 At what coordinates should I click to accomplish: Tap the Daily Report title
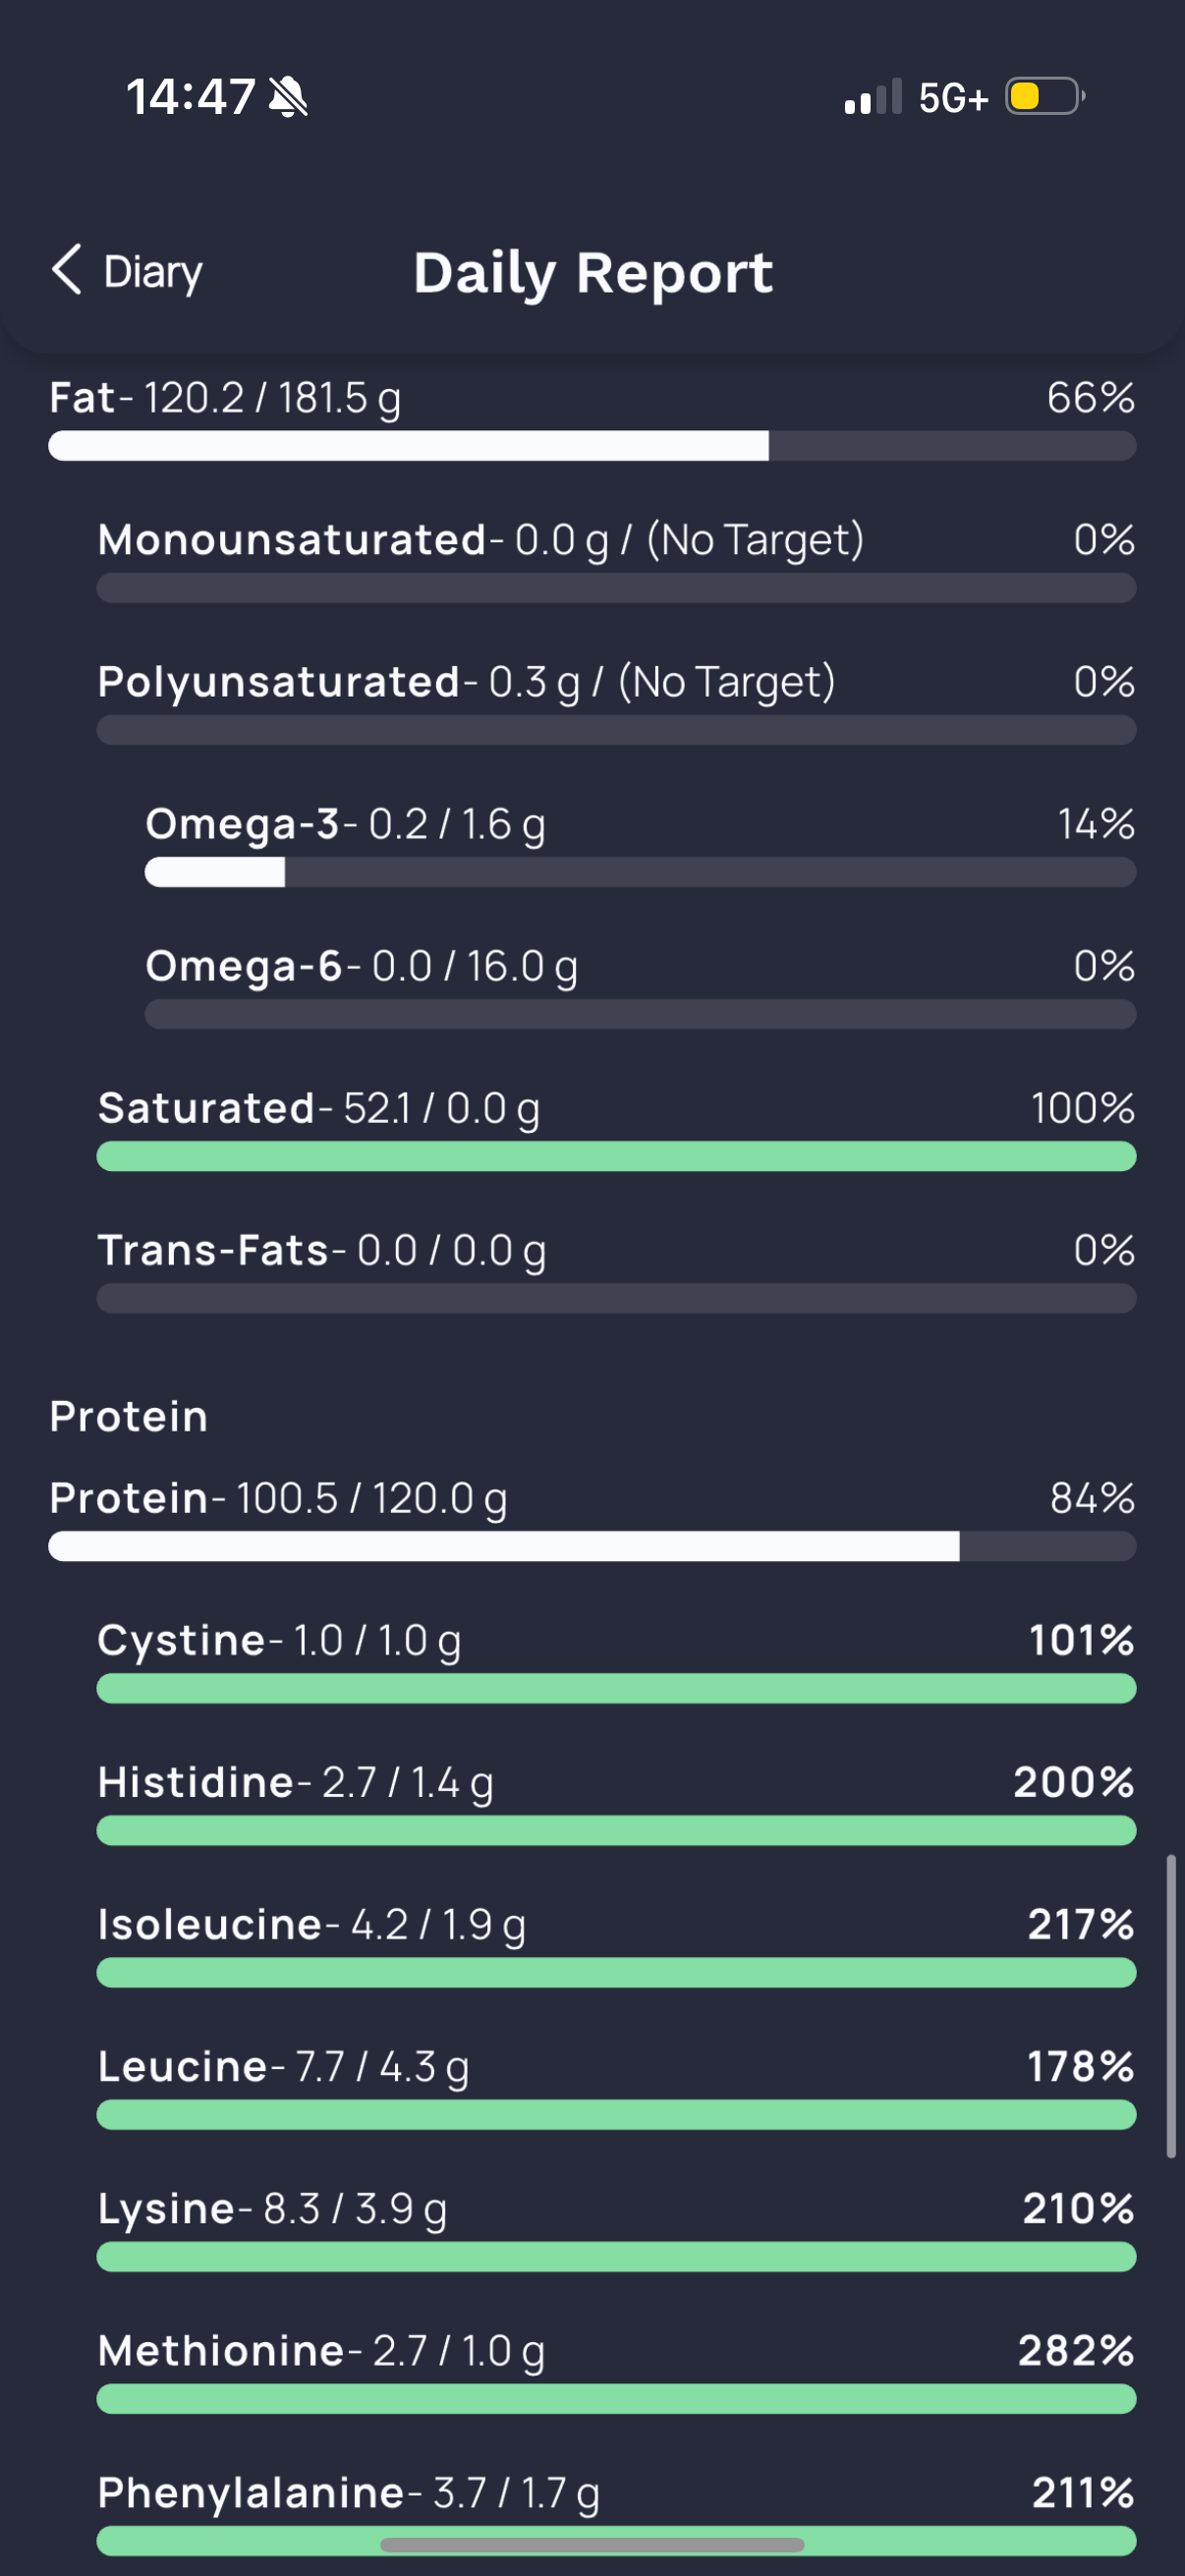593,273
